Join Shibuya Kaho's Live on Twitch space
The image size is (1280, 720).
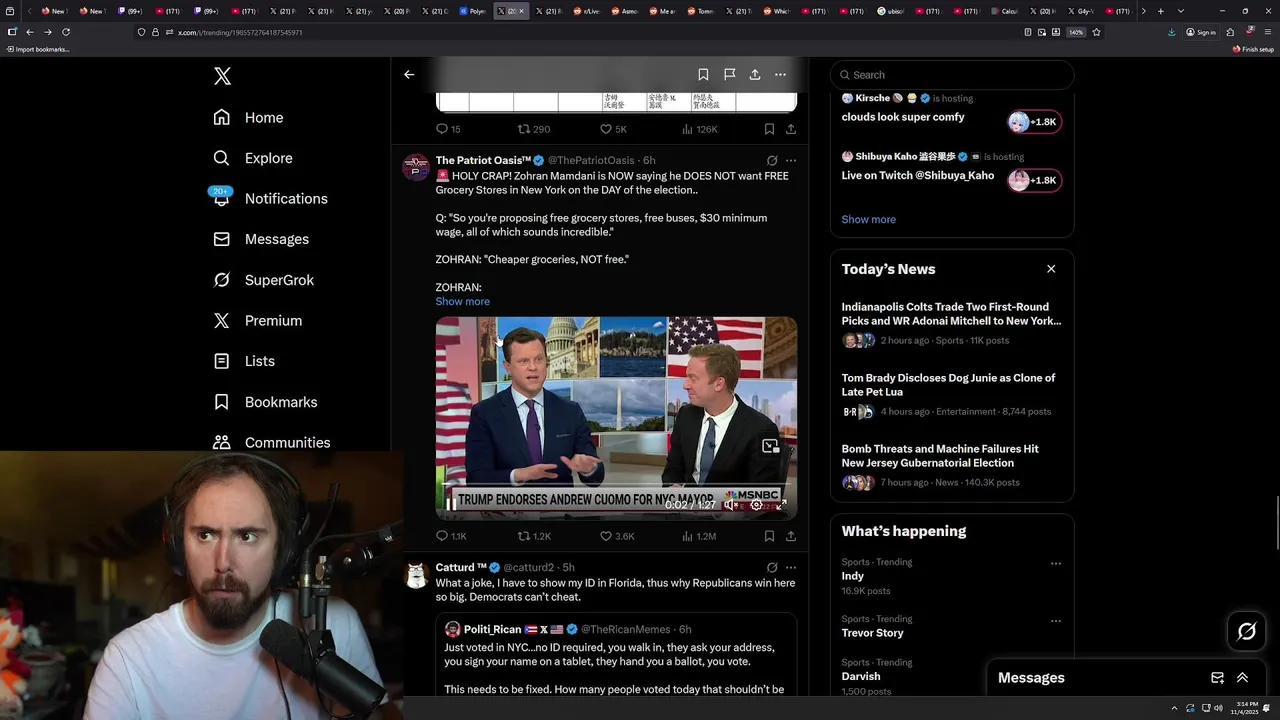pyautogui.click(x=1034, y=180)
